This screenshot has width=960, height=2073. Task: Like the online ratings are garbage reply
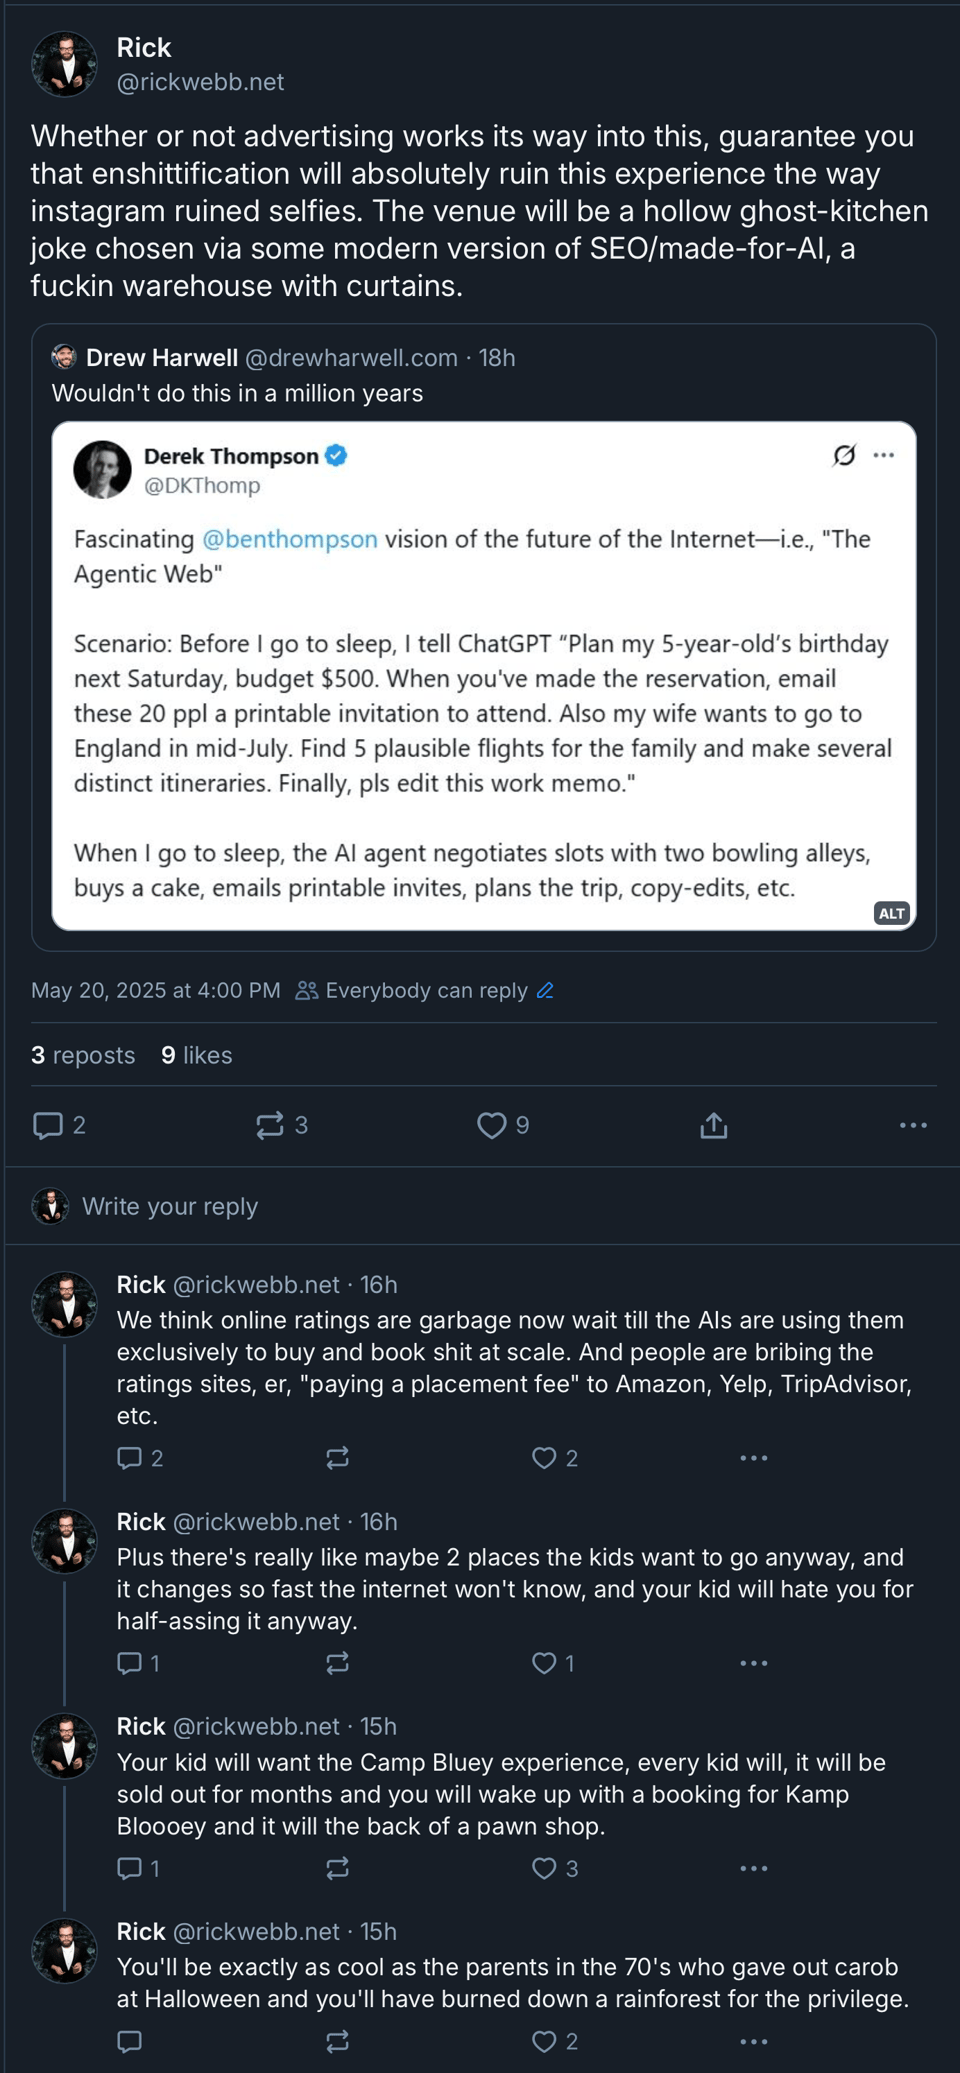[544, 1458]
